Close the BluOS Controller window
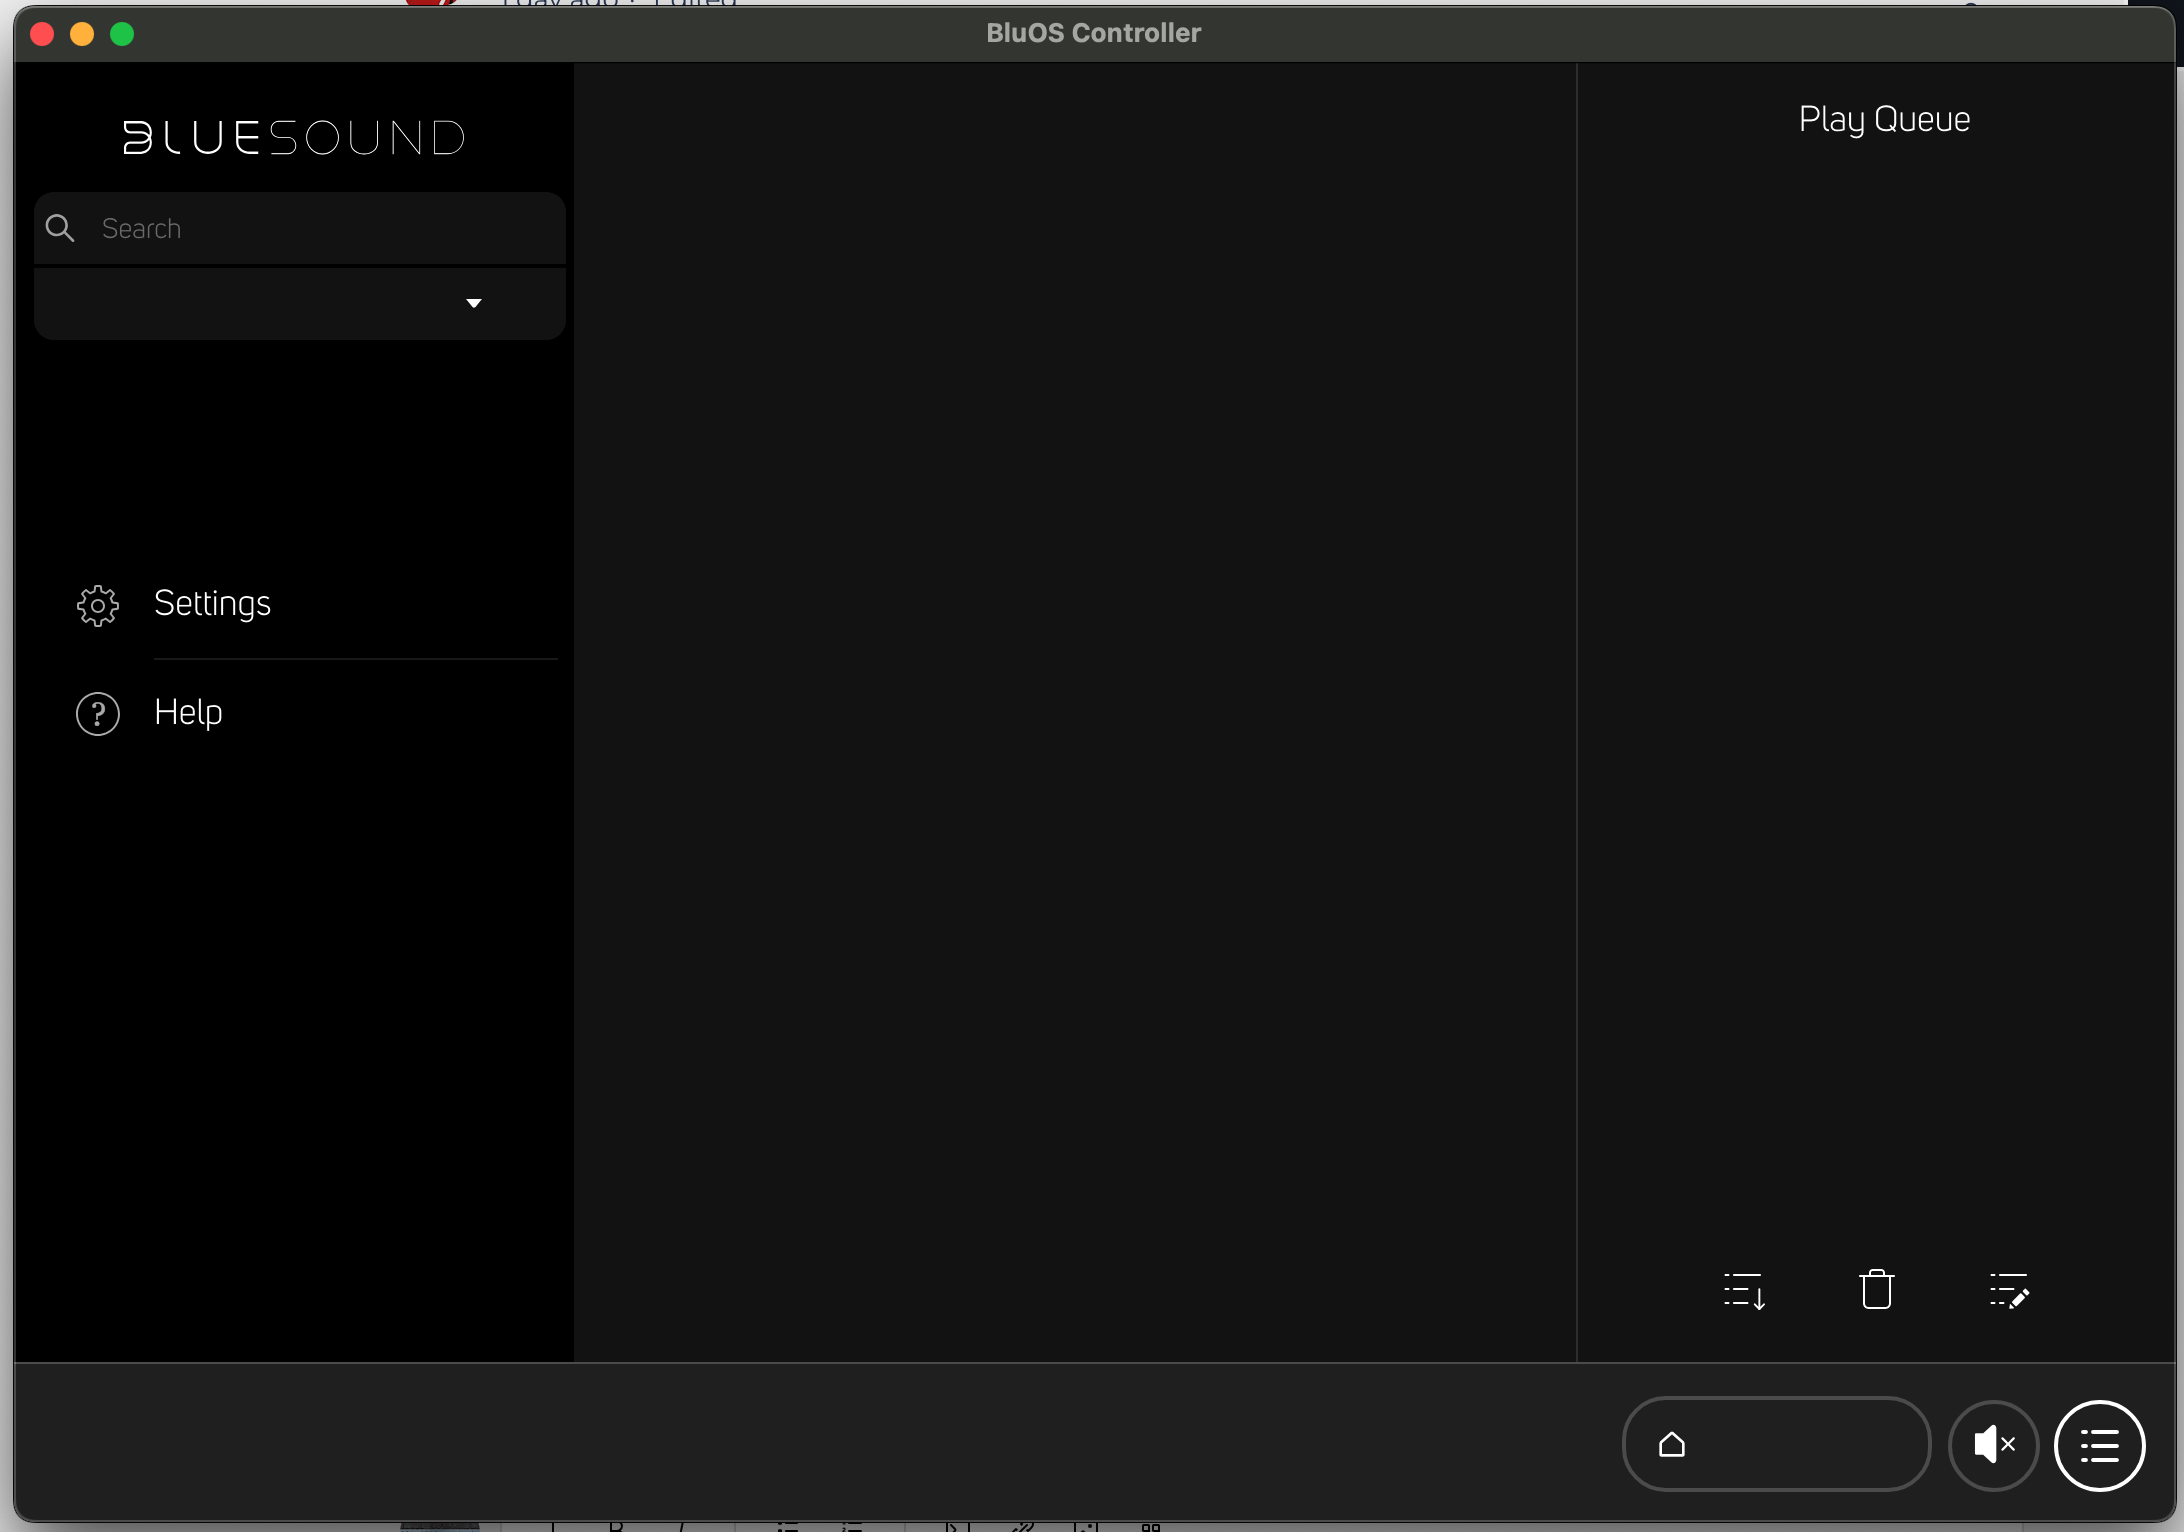 (x=42, y=34)
